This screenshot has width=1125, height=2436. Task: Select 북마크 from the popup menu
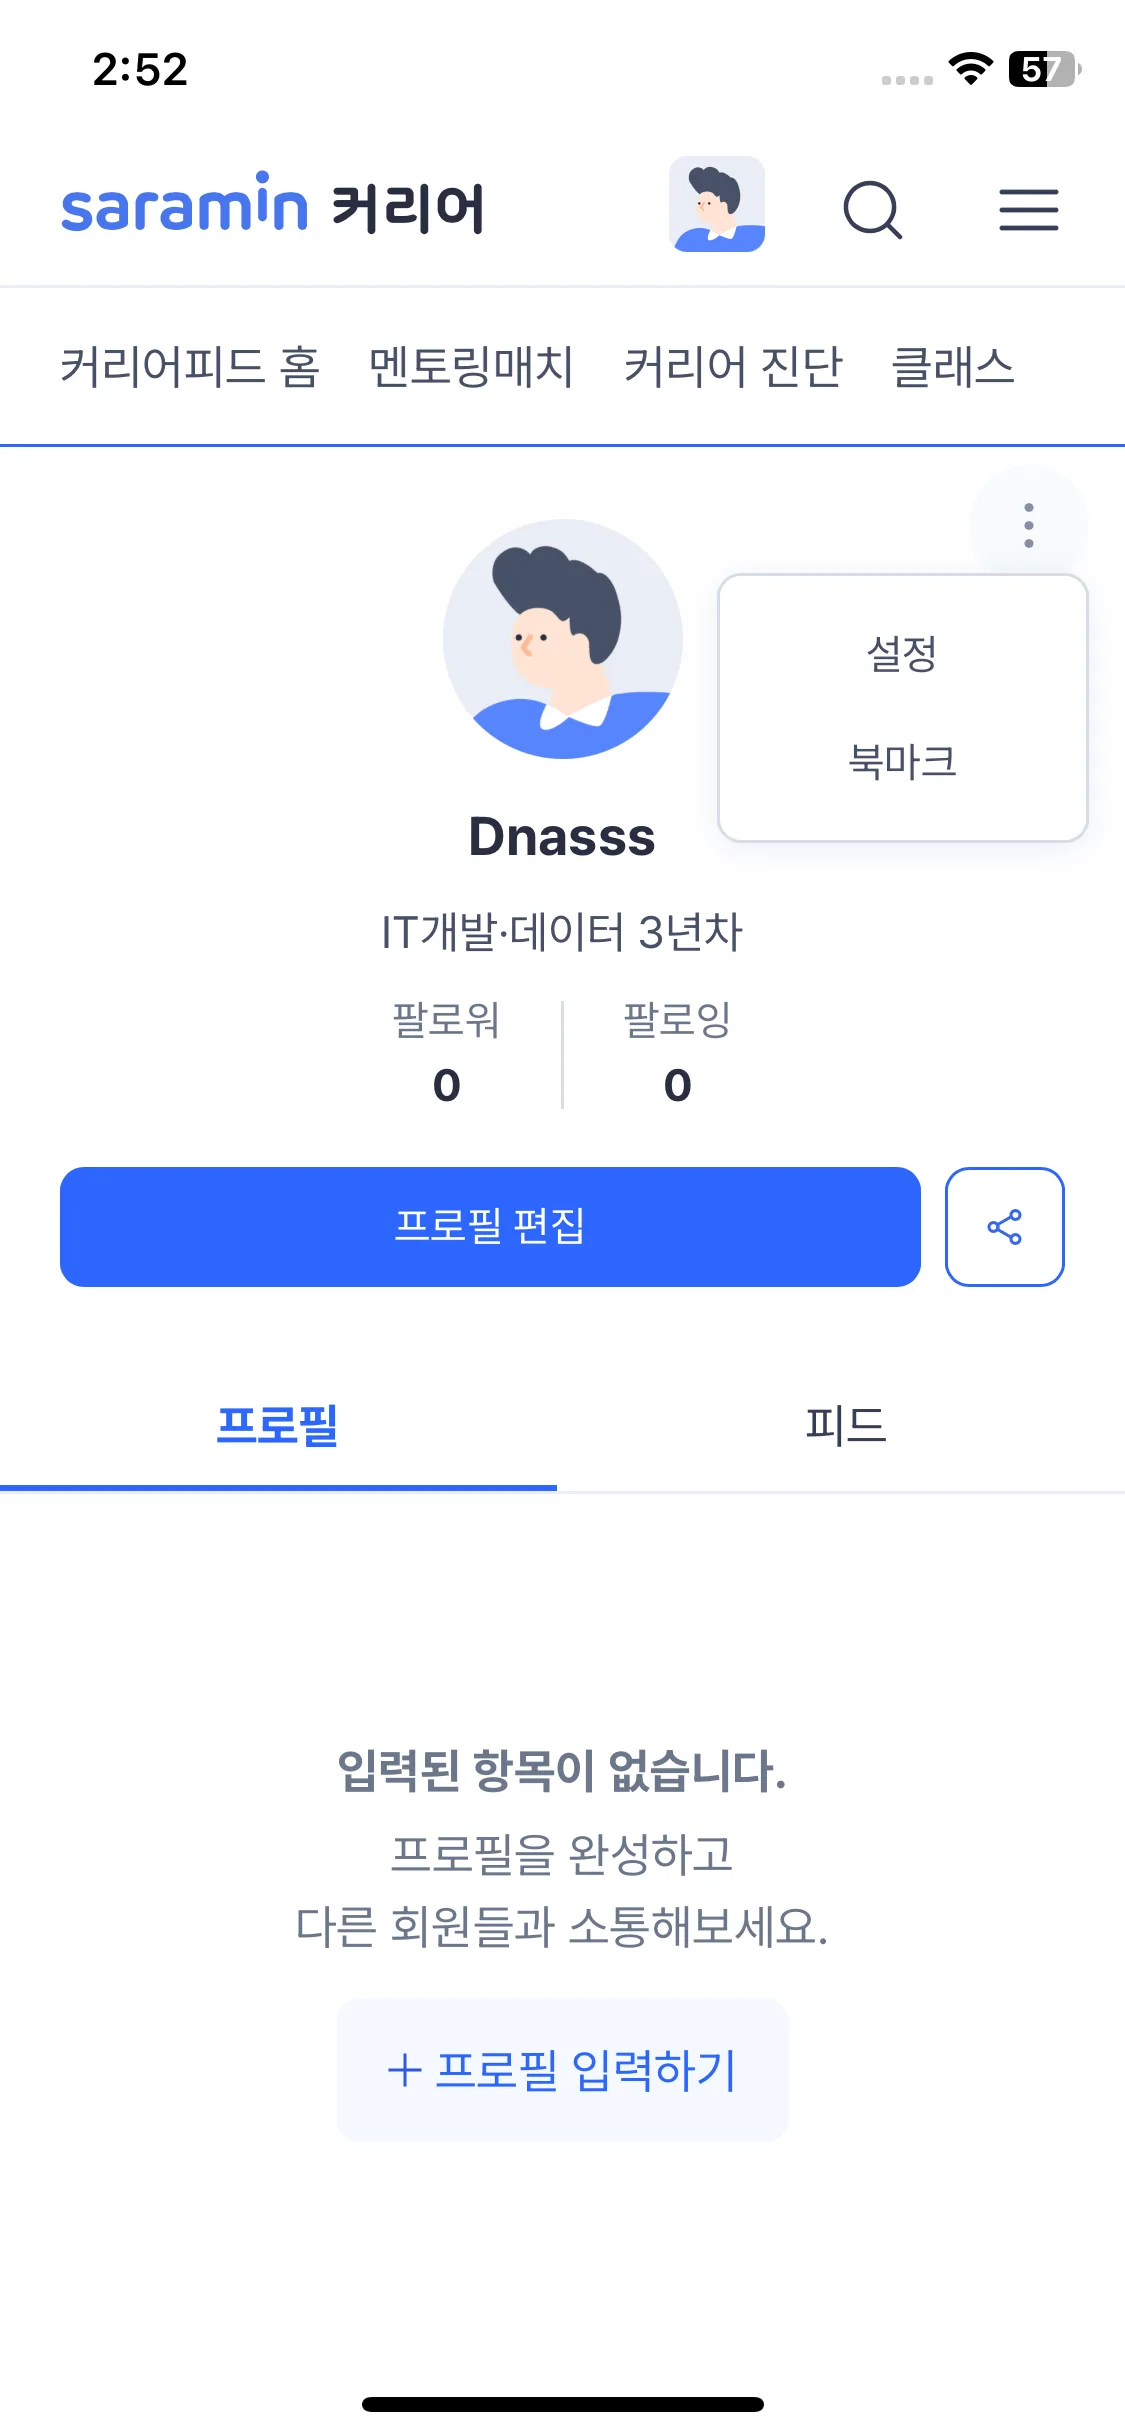click(x=902, y=762)
